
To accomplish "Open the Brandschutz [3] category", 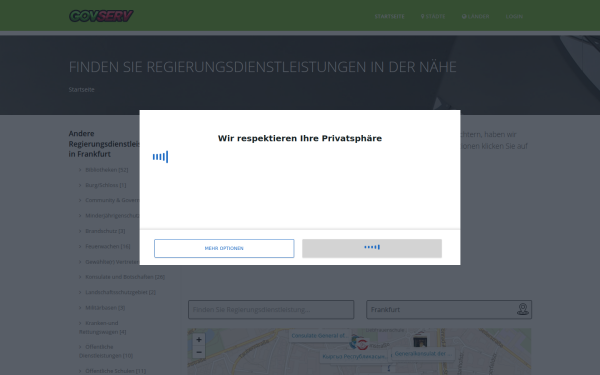I will point(105,231).
